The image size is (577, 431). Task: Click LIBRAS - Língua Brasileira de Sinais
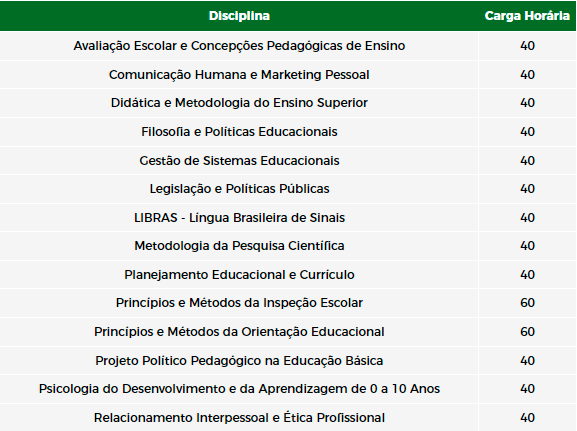tap(239, 218)
